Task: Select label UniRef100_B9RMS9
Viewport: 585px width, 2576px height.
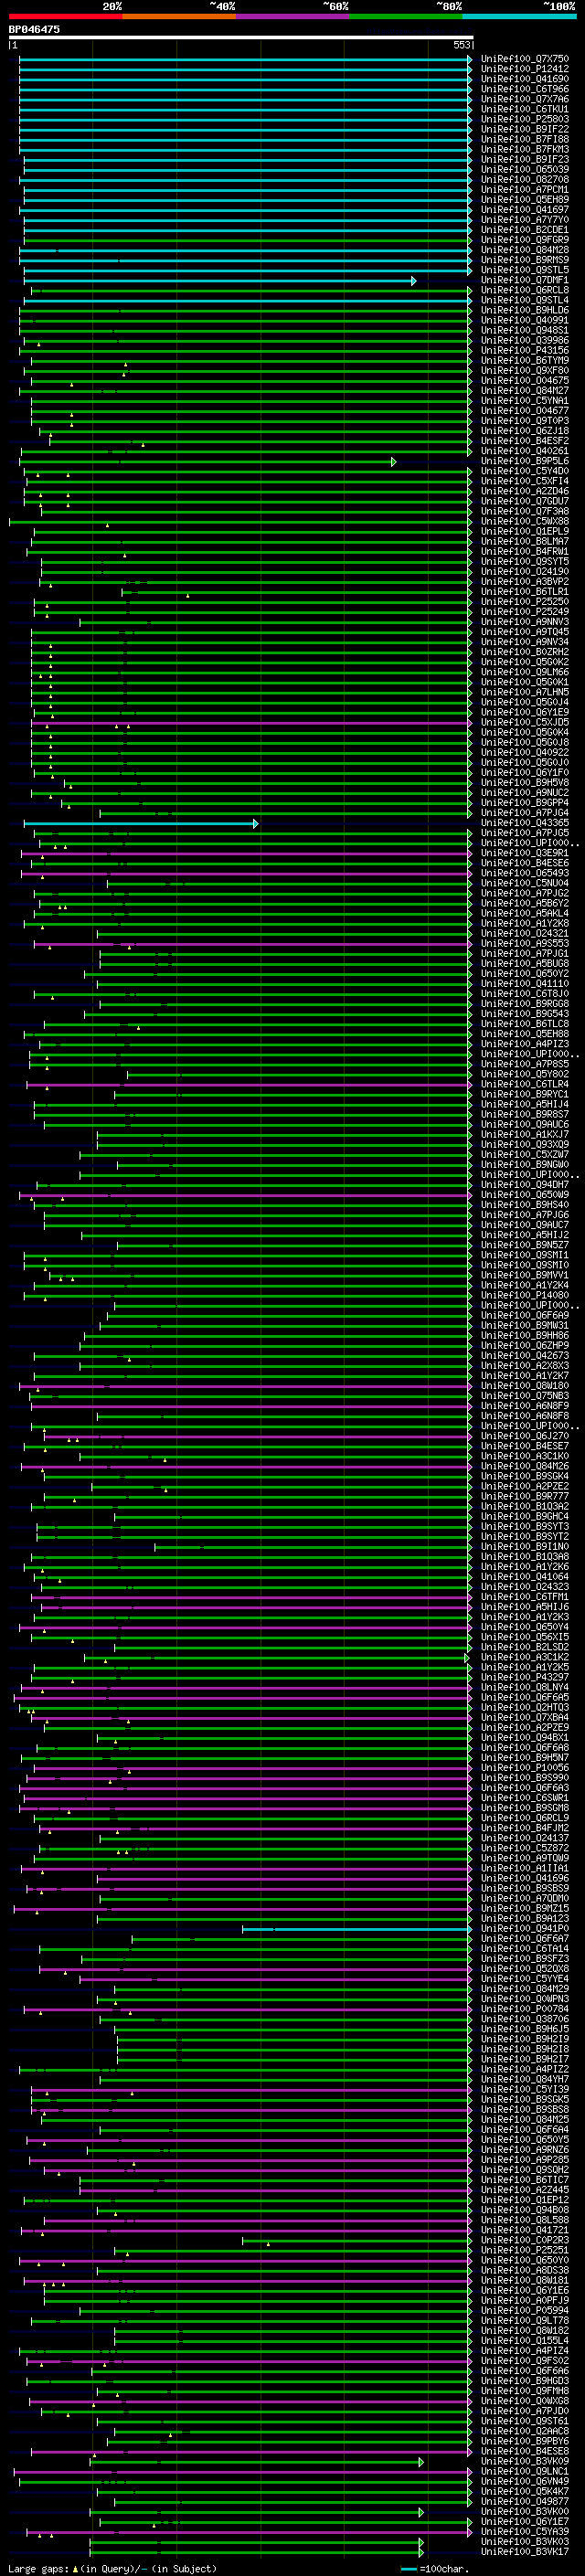Action: click(x=524, y=260)
